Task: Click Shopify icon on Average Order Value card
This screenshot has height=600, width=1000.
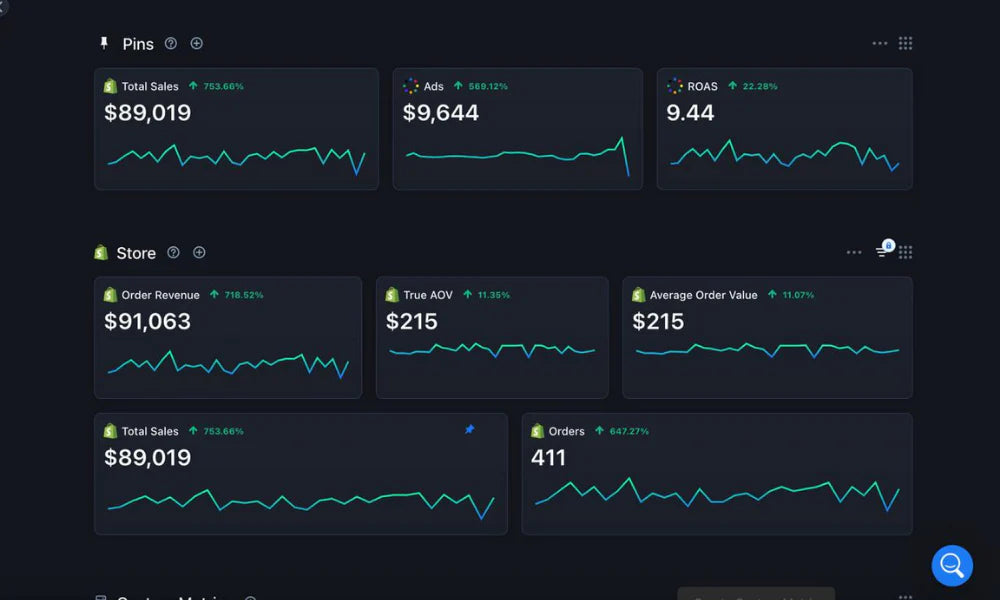Action: click(x=638, y=295)
